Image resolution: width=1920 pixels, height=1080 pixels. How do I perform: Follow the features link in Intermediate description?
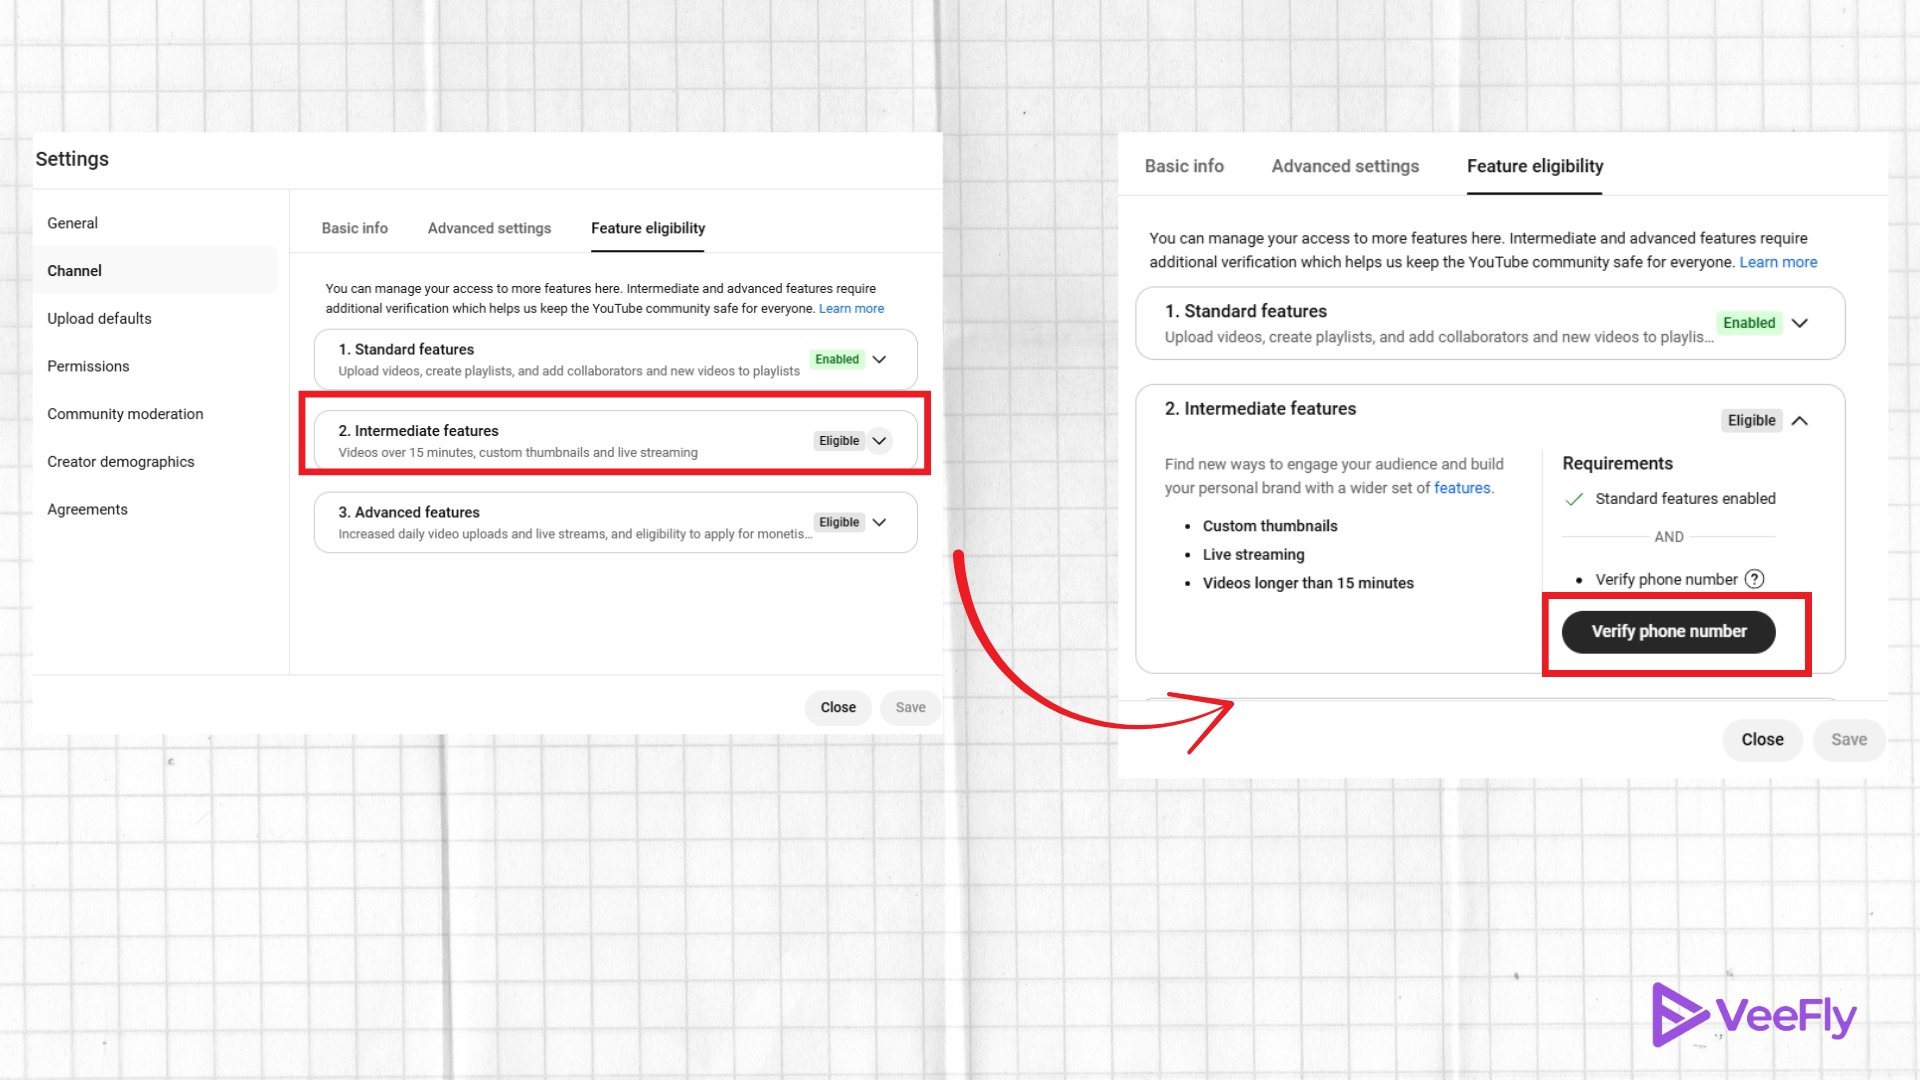pos(1461,488)
